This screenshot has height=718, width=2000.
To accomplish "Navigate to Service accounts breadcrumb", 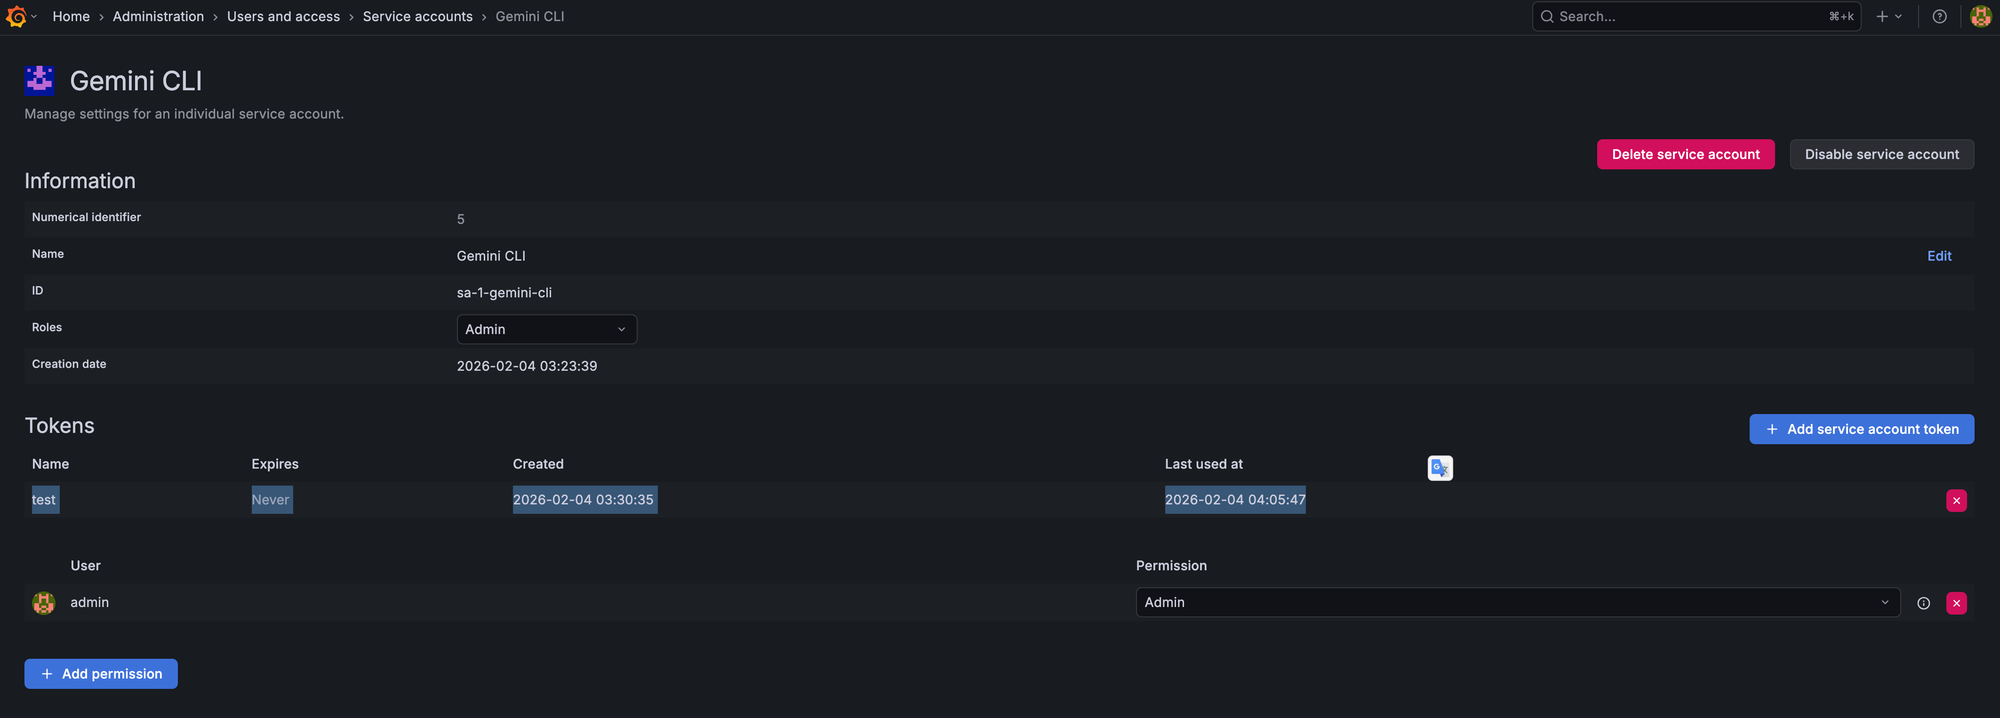I will point(417,16).
